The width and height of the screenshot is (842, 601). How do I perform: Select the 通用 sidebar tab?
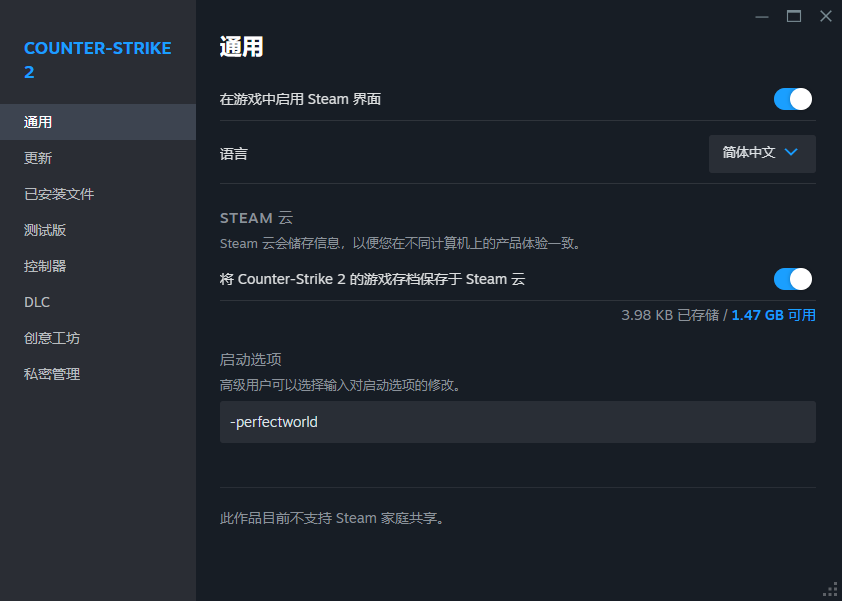(98, 122)
